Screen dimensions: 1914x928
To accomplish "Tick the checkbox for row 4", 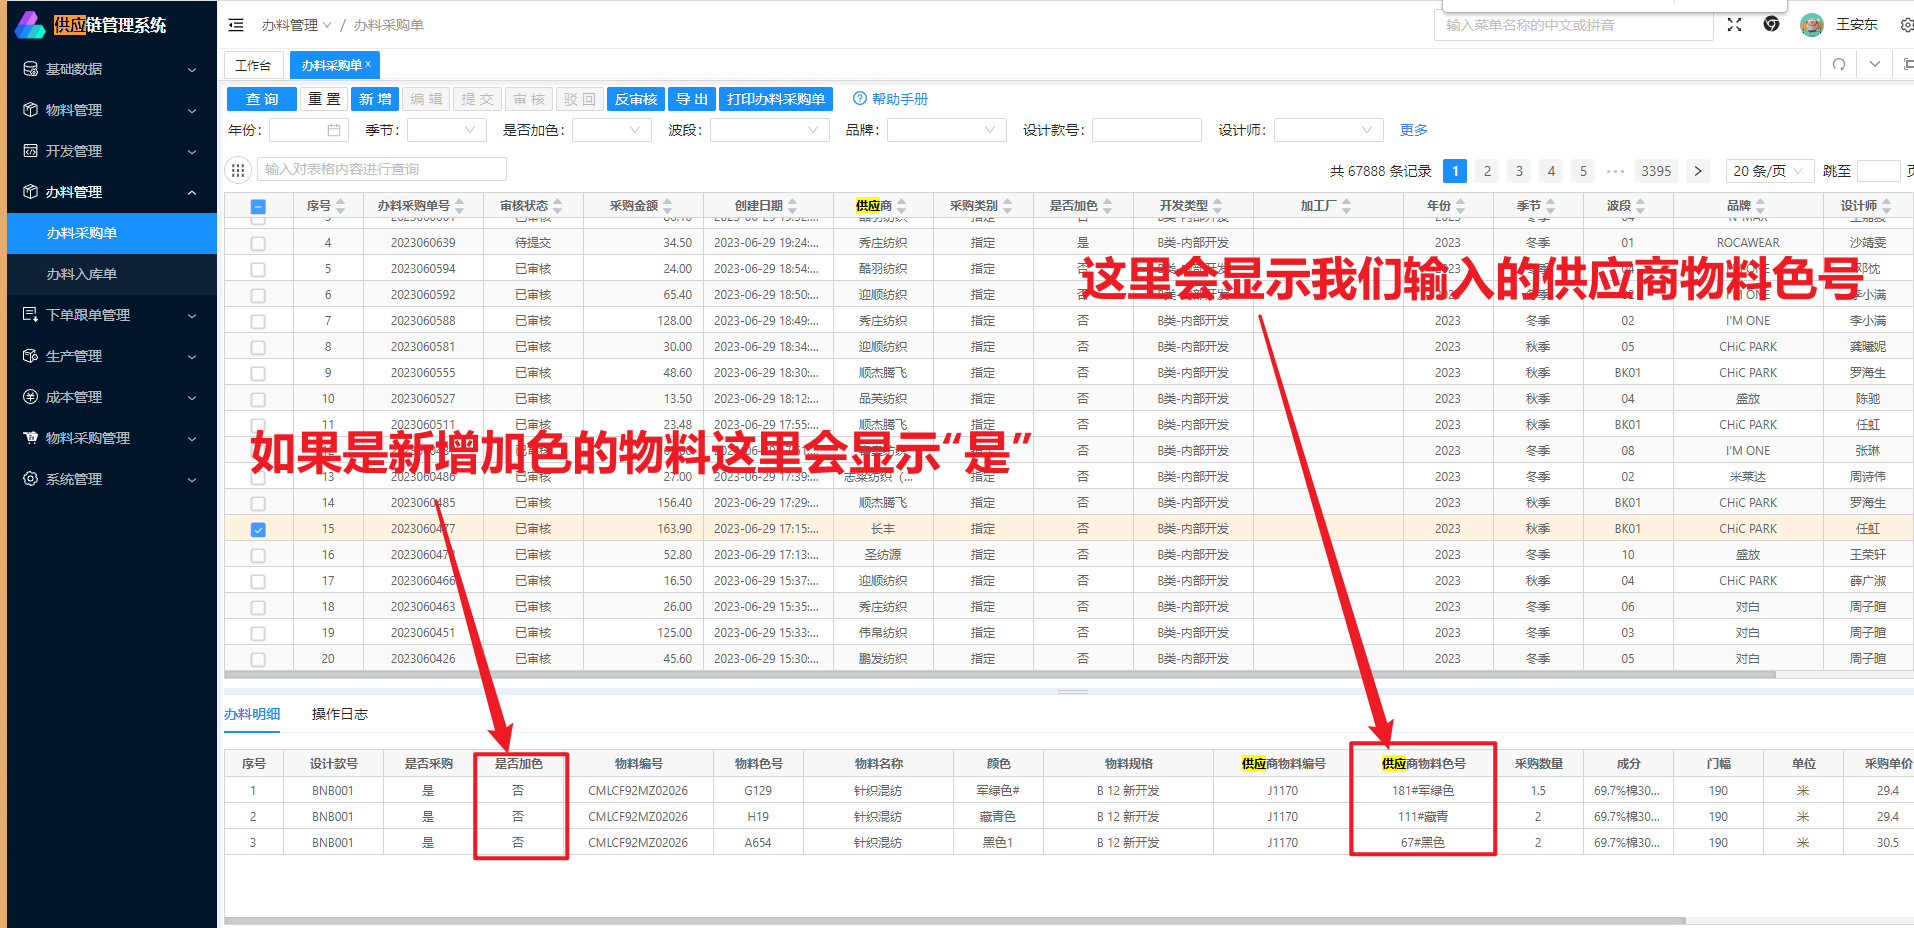I will click(258, 243).
